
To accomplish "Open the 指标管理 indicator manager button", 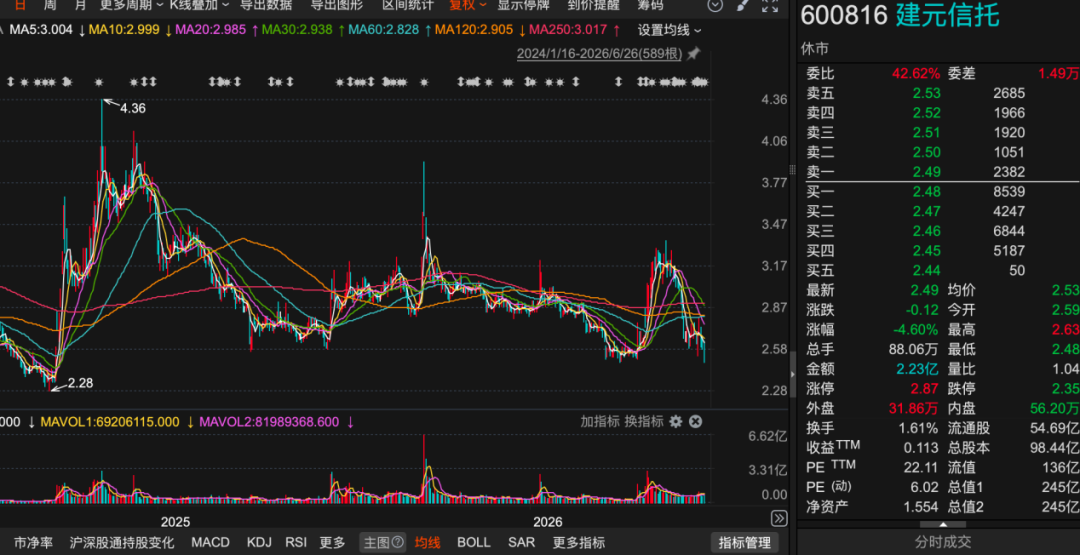I will [745, 543].
